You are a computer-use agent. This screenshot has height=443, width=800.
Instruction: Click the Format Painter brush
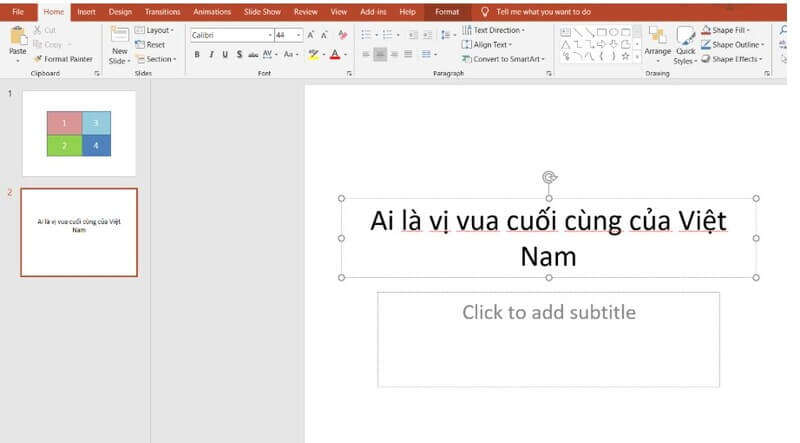pos(38,59)
